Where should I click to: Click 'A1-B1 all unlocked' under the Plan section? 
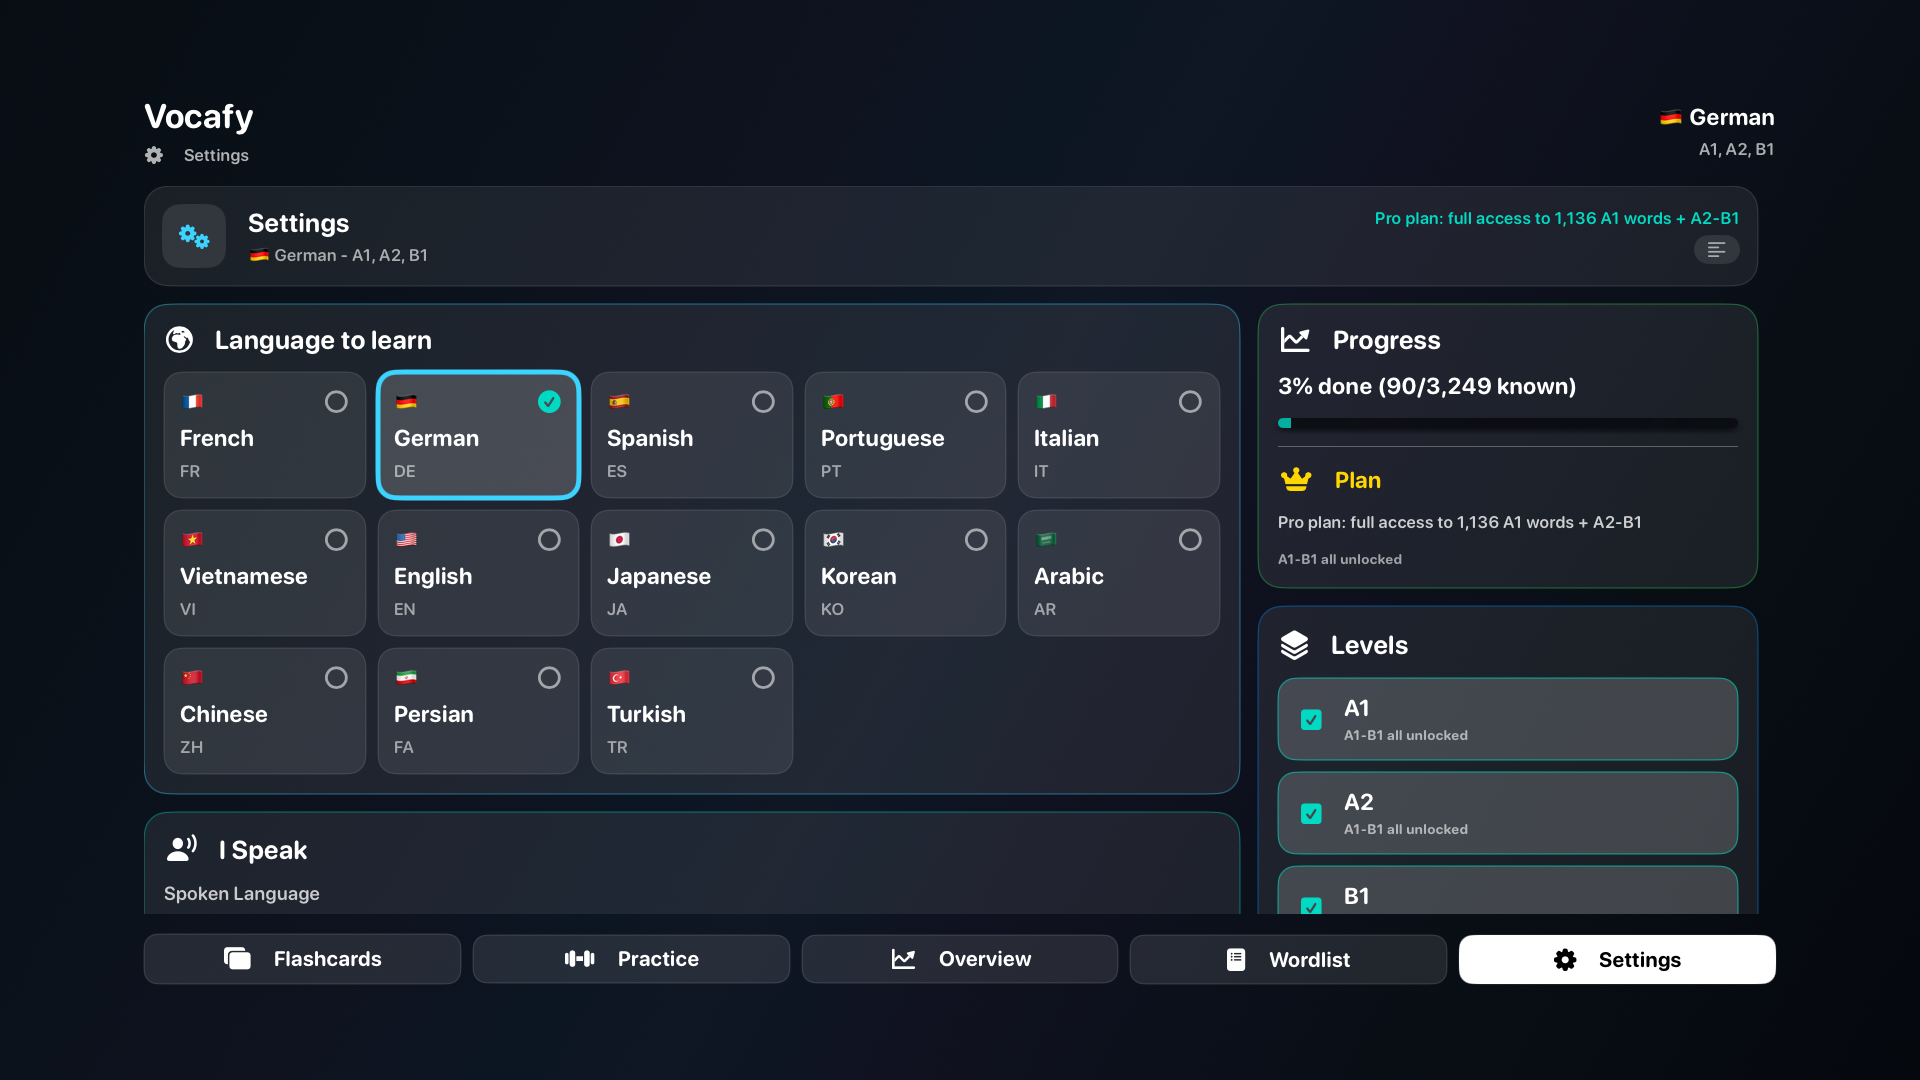click(x=1340, y=559)
